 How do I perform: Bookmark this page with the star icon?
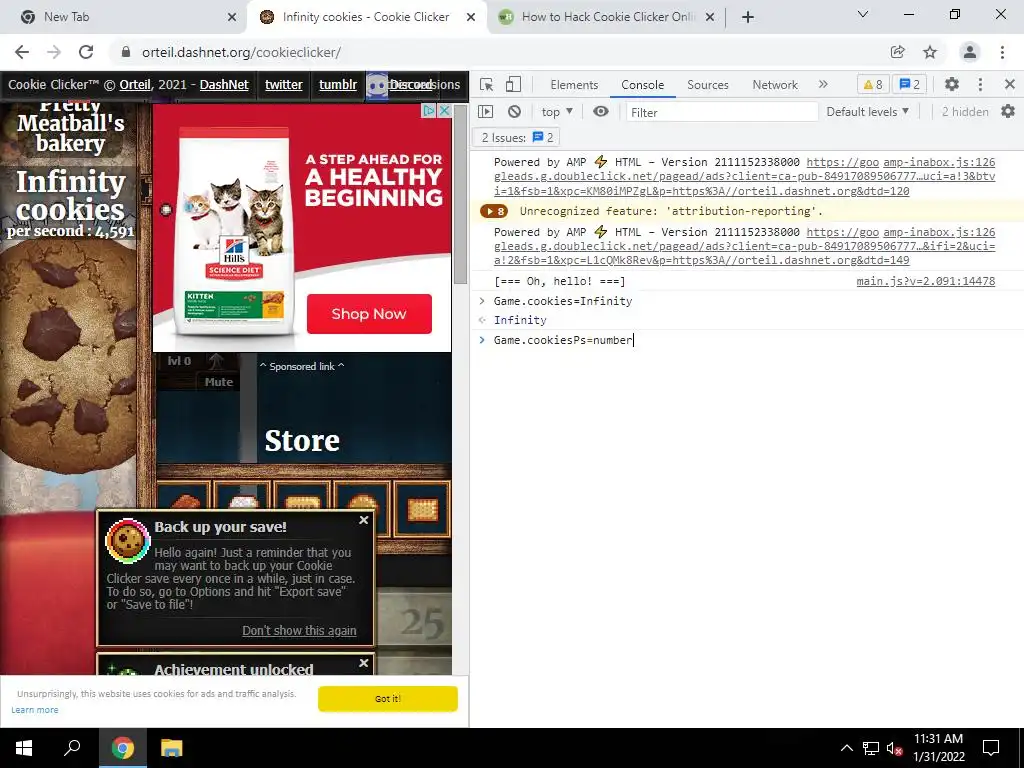[930, 52]
